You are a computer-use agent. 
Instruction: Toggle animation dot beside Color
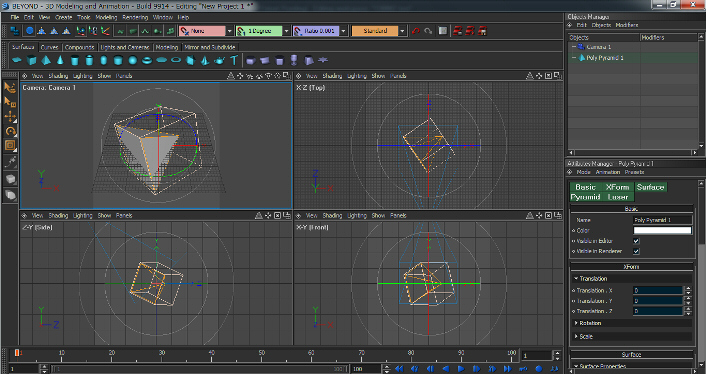pos(574,230)
